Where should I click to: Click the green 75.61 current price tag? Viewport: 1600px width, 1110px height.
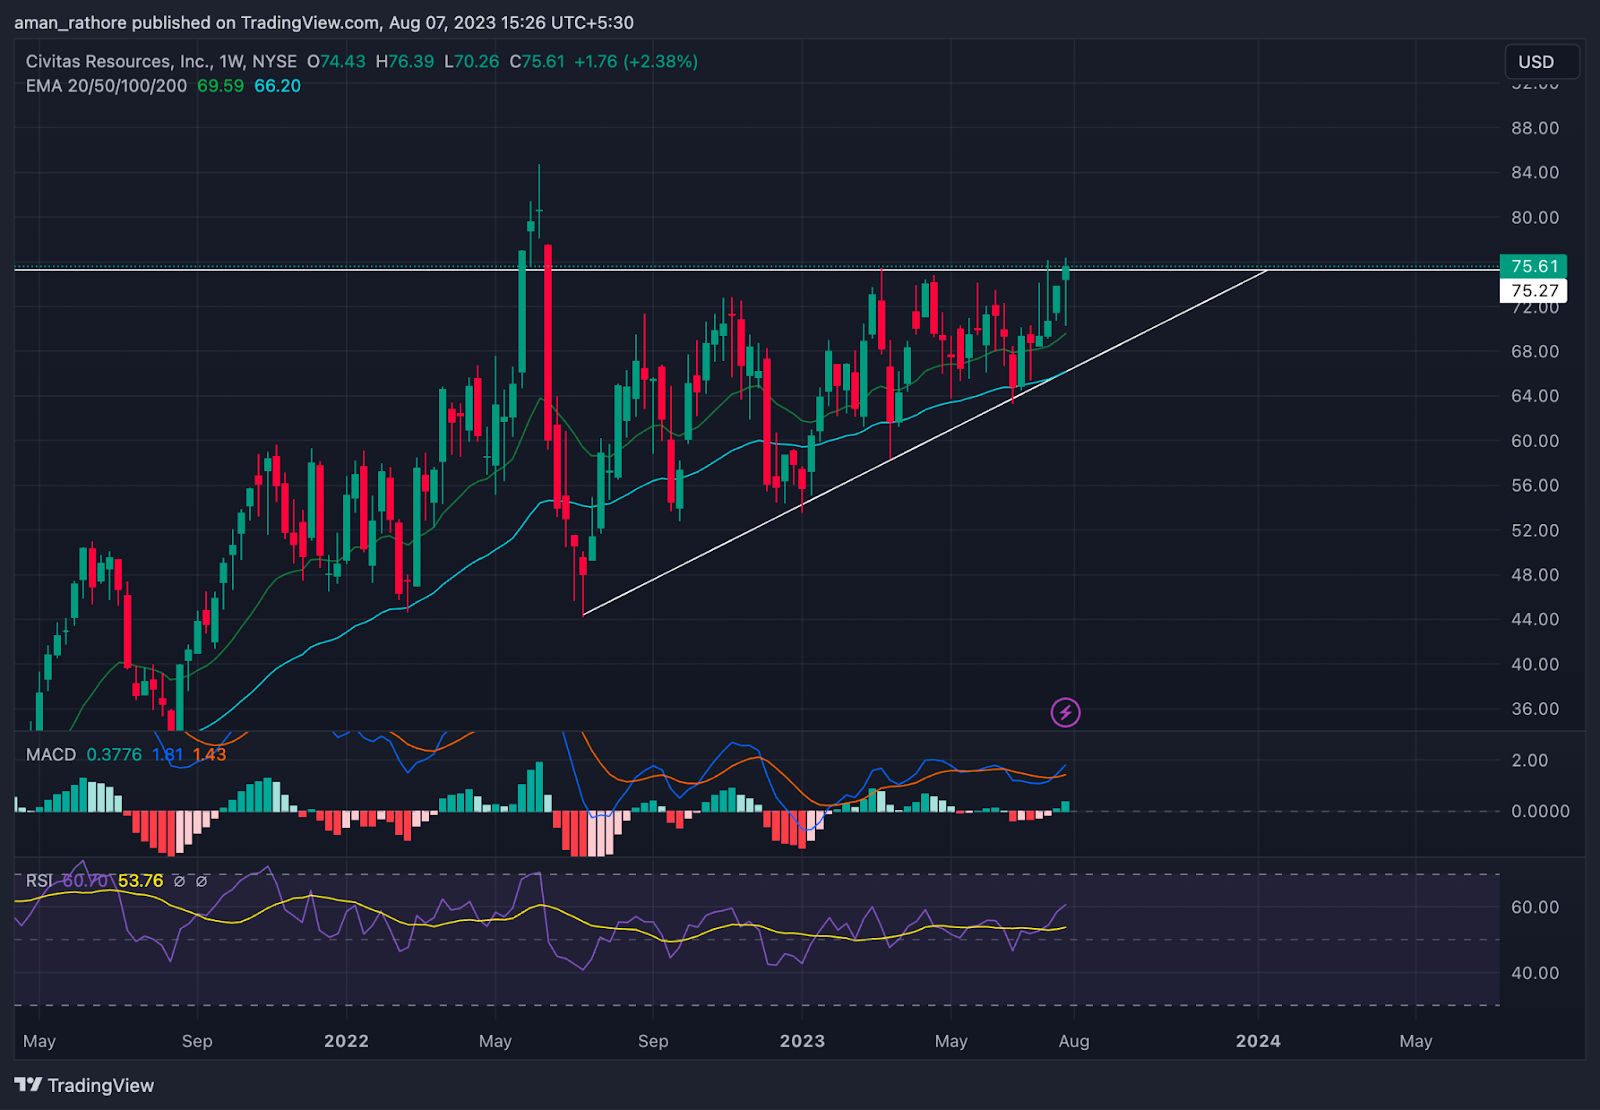tap(1534, 266)
